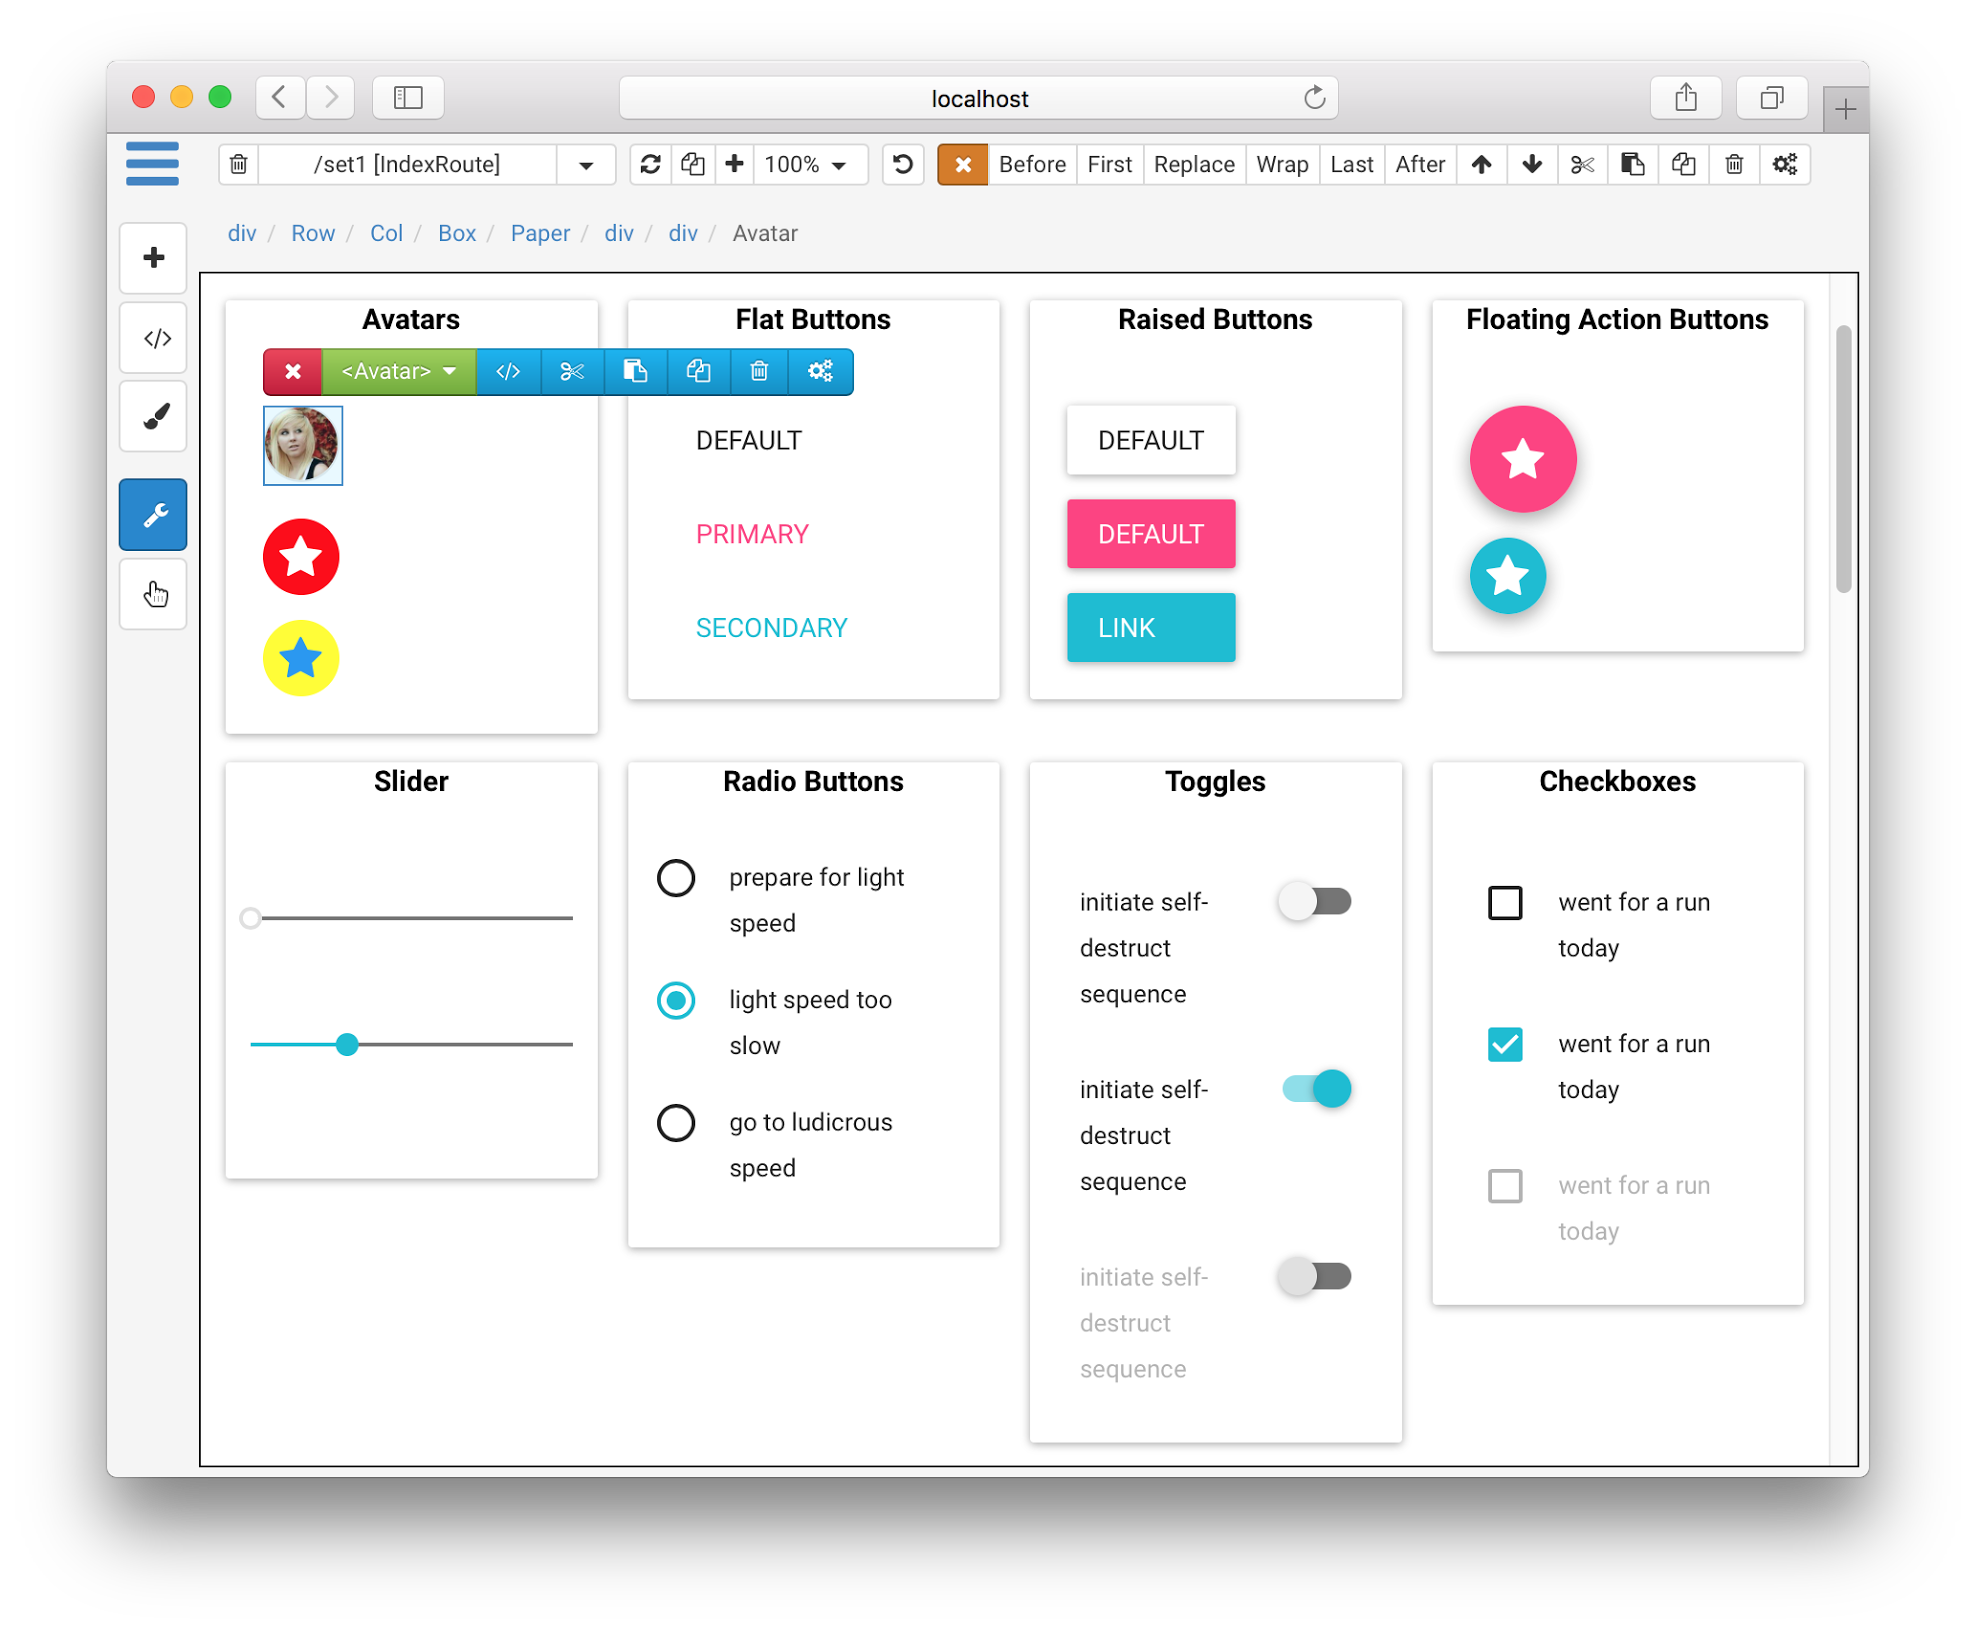
Task: Click trash icon in the Avatar toolbar
Action: (x=759, y=372)
